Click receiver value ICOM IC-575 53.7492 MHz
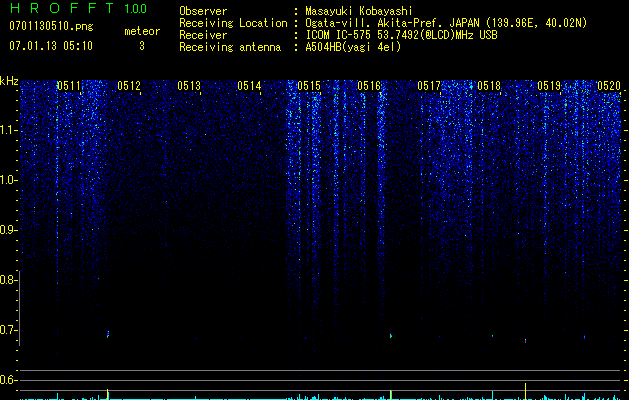Image resolution: width=629 pixels, height=400 pixels. 401,35
